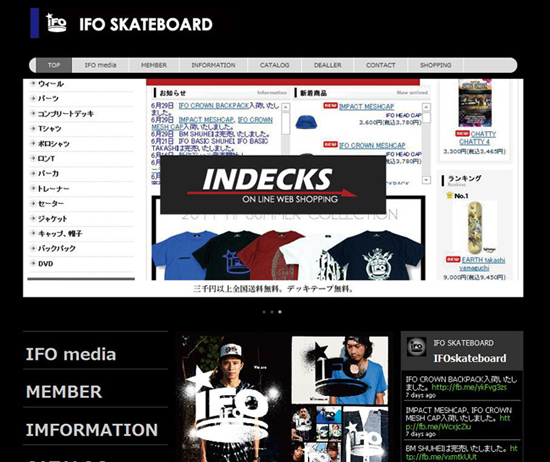Open the IFO media navigation tab
The image size is (550, 462).
pyautogui.click(x=100, y=65)
